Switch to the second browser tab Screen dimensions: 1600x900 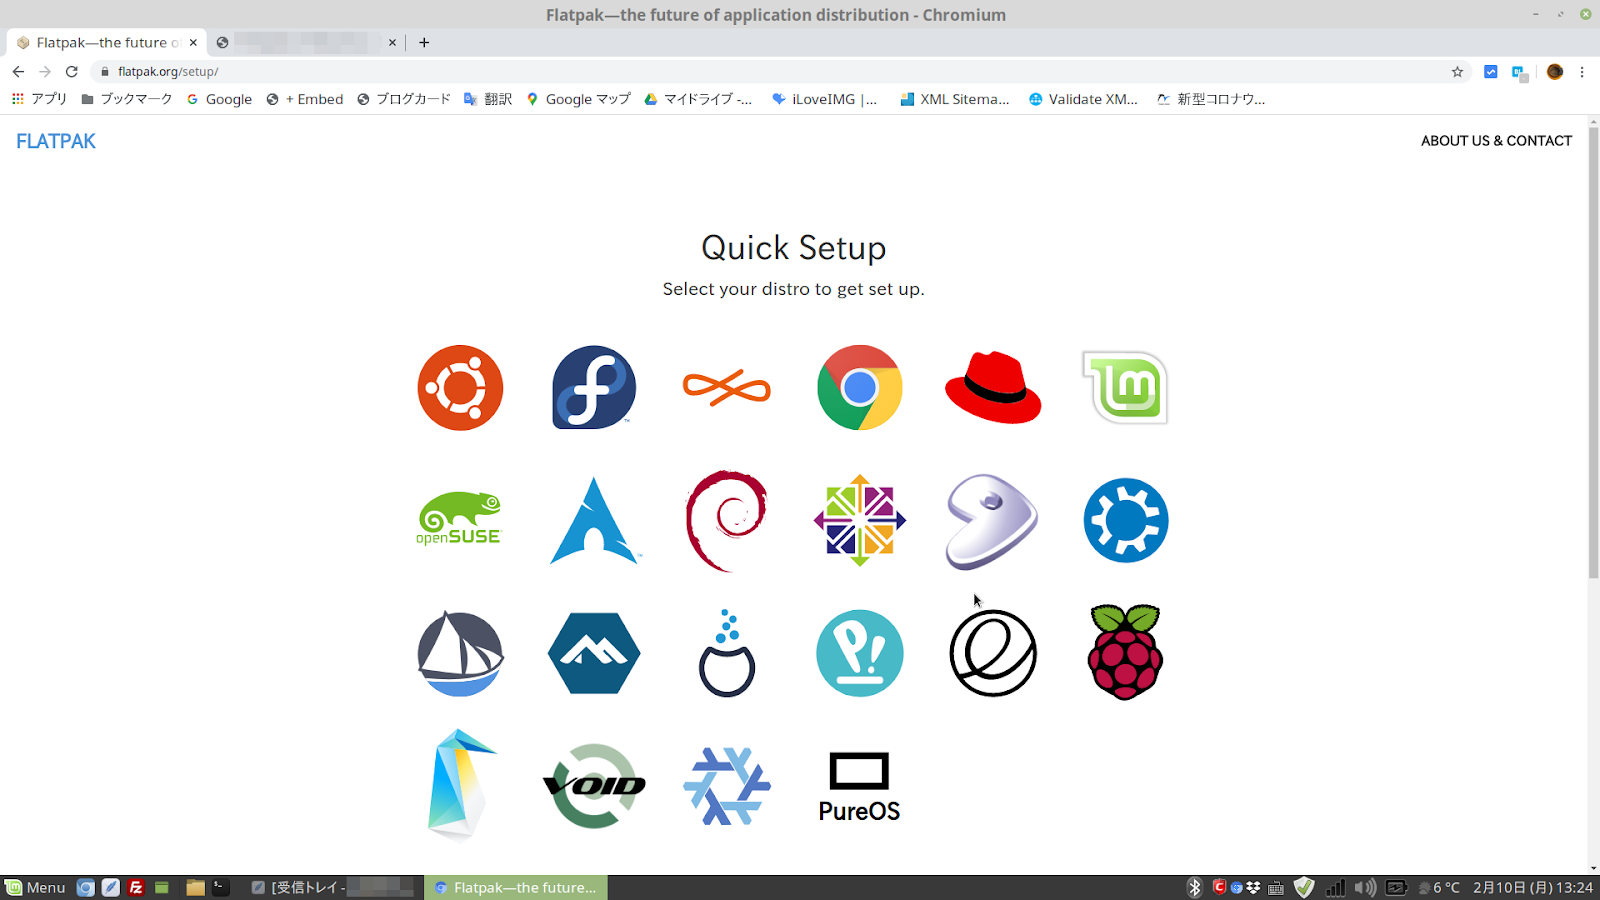(308, 42)
